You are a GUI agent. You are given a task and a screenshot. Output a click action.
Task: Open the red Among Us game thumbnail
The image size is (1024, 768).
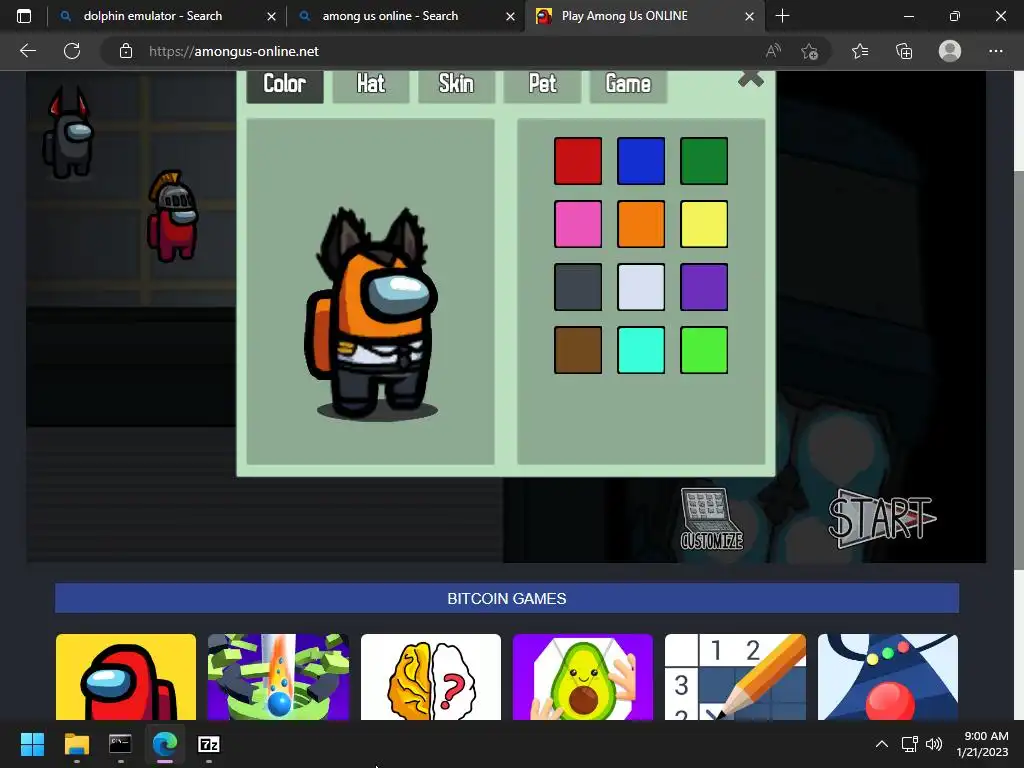click(126, 677)
